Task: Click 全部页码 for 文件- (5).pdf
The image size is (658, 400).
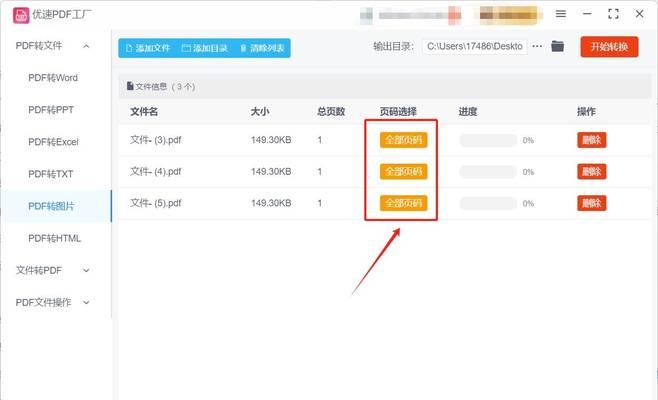Action: [404, 203]
